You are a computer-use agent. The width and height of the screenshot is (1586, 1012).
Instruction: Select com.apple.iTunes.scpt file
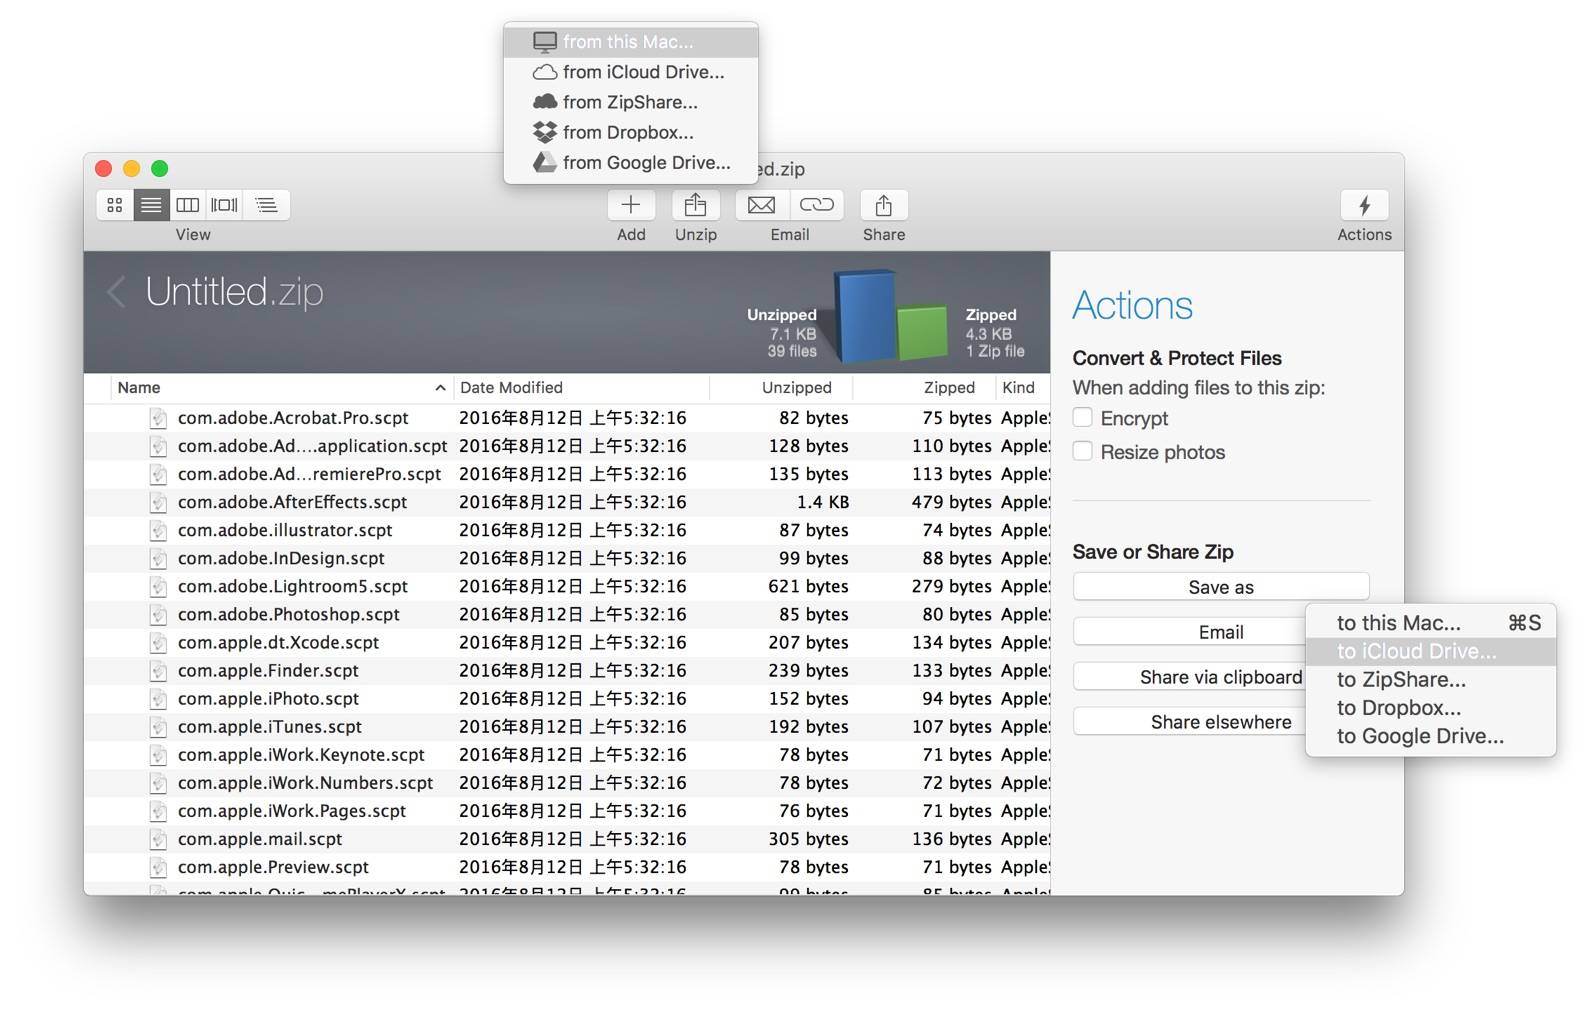567,727
